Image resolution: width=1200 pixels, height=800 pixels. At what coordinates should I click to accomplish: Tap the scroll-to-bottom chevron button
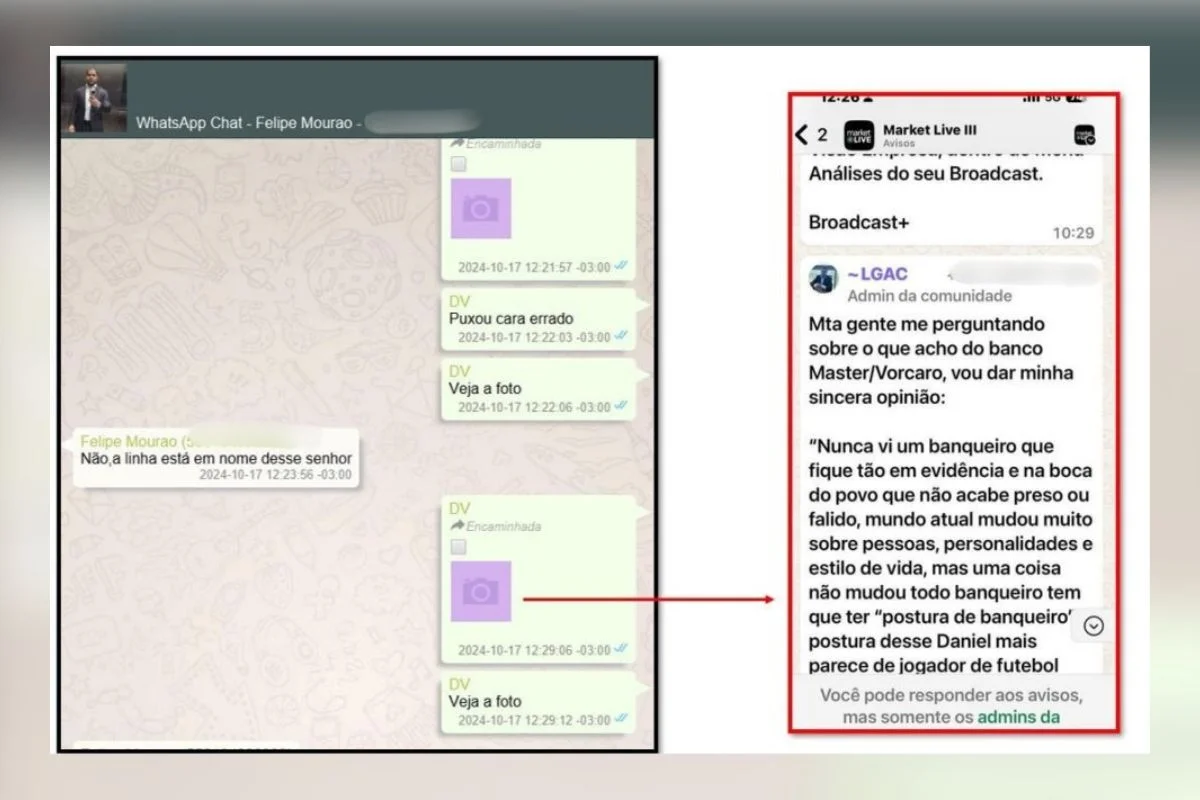click(x=1094, y=626)
